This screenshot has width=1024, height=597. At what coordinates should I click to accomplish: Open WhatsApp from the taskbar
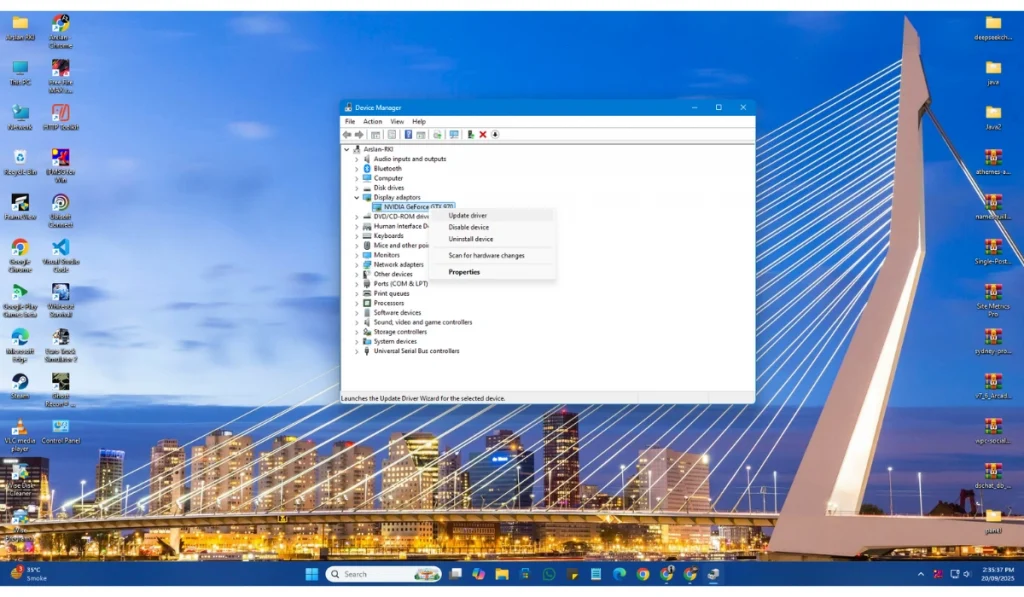549,574
